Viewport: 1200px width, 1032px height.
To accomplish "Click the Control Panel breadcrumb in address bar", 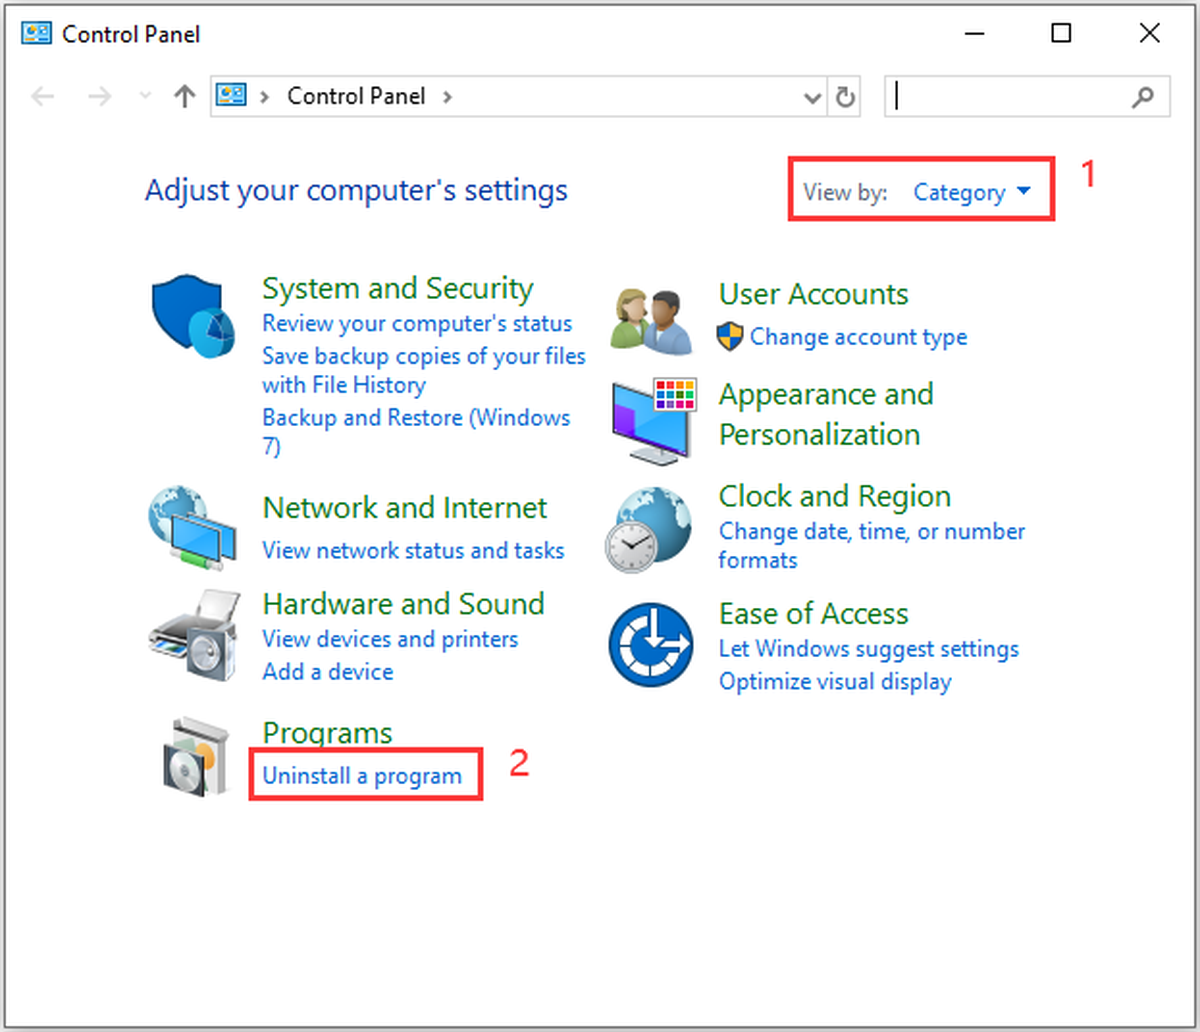I will point(356,96).
